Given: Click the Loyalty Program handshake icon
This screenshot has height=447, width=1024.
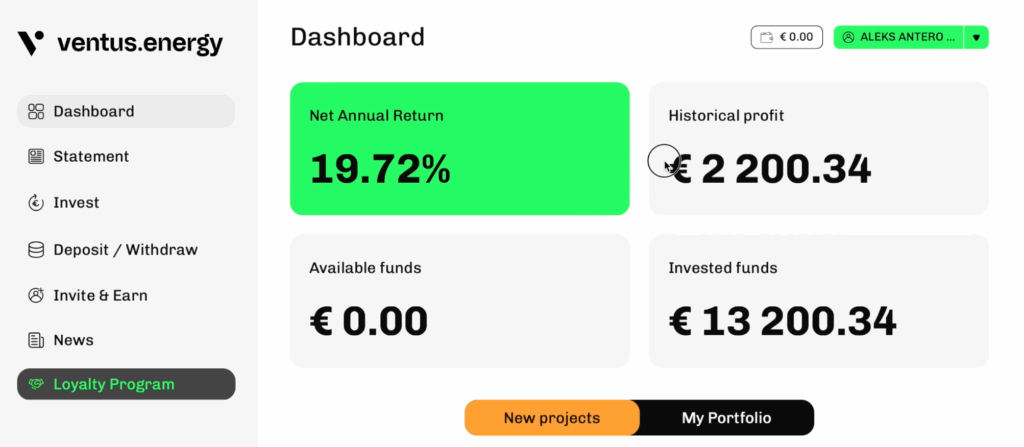Looking at the screenshot, I should point(37,385).
